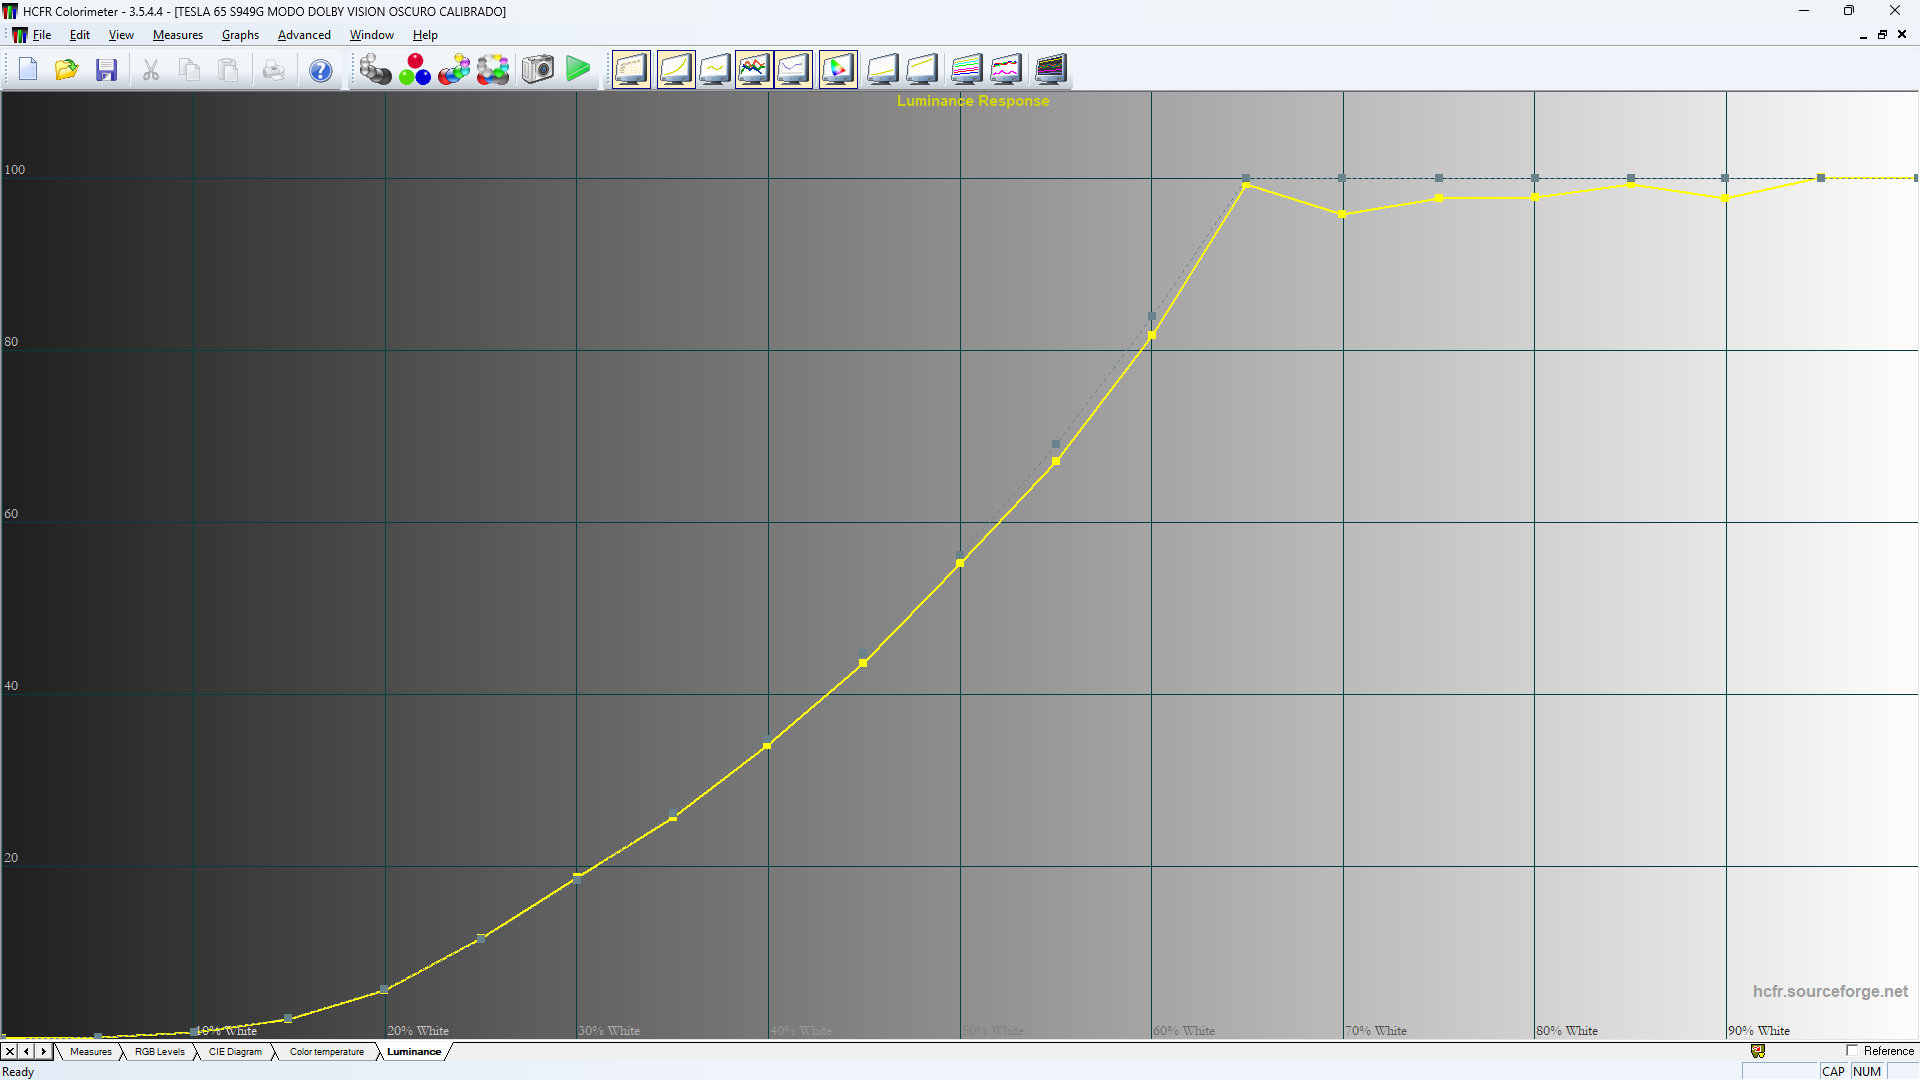Viewport: 1920px width, 1080px height.
Task: Create a new document with toolbar icon
Action: (28, 70)
